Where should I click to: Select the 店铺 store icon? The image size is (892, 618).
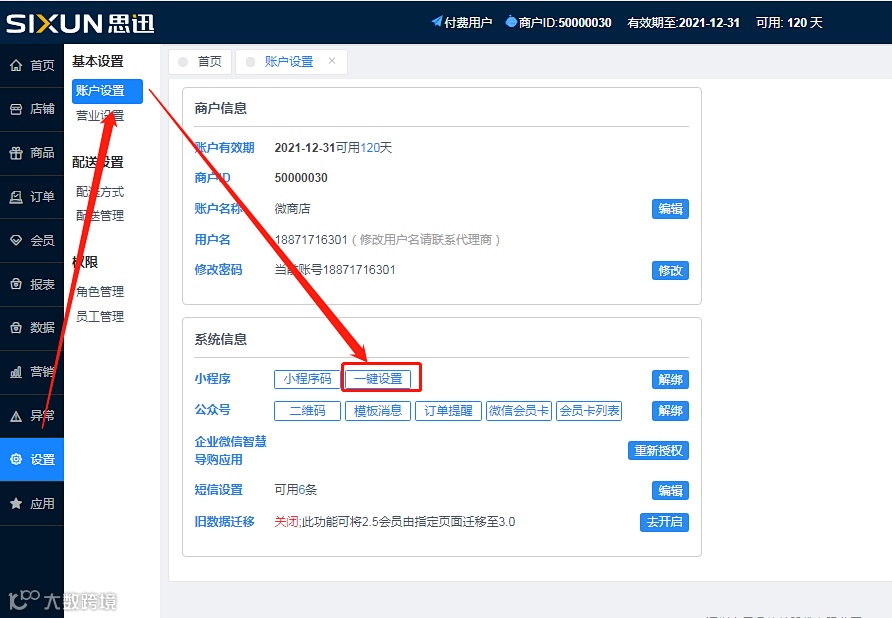(32, 108)
